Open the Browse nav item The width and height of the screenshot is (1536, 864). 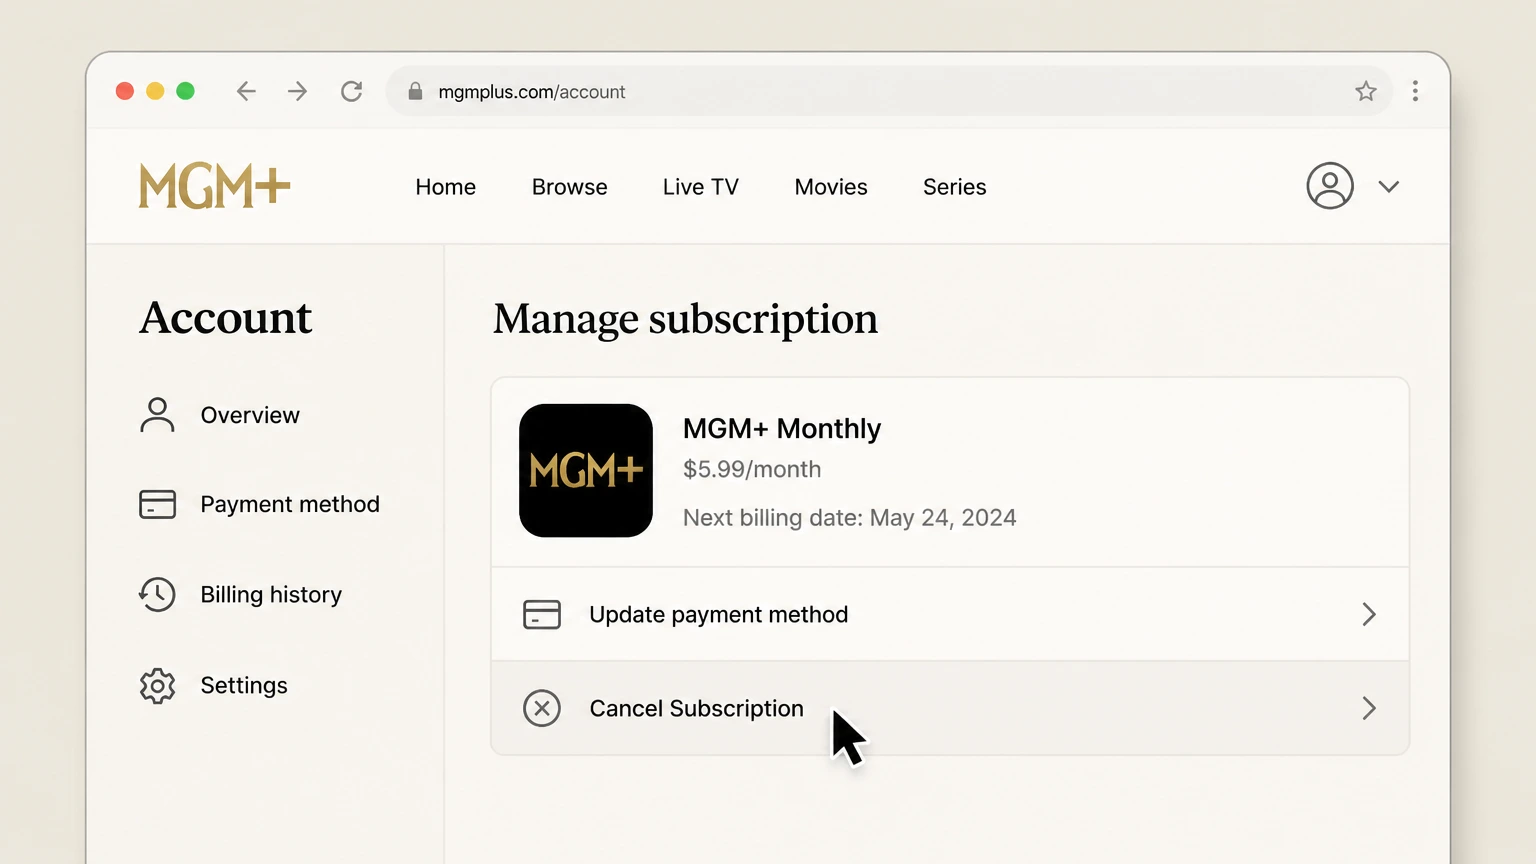point(570,187)
